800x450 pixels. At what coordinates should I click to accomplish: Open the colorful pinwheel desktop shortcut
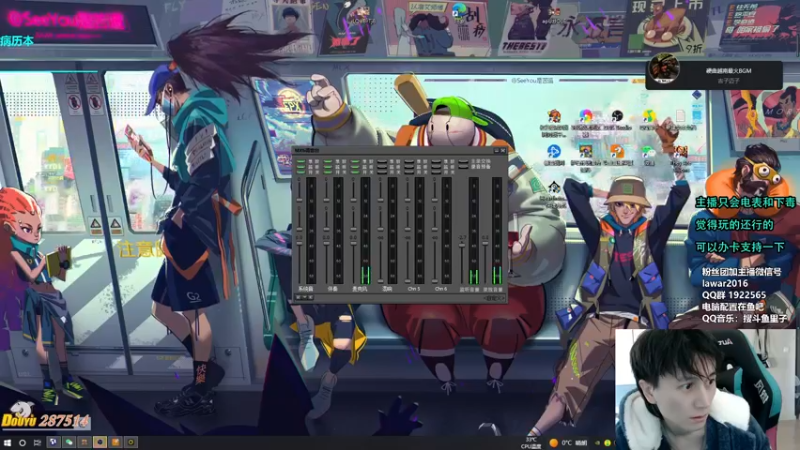click(585, 116)
